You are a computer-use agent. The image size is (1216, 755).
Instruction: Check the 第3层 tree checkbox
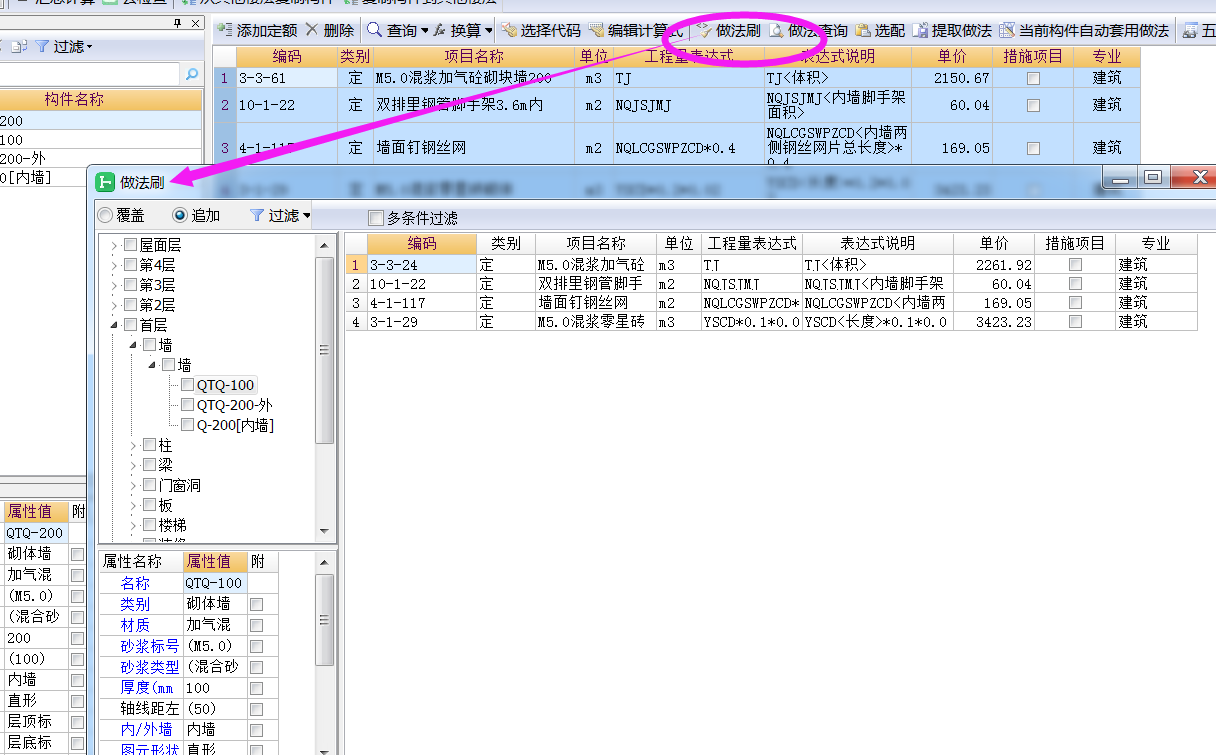click(130, 285)
